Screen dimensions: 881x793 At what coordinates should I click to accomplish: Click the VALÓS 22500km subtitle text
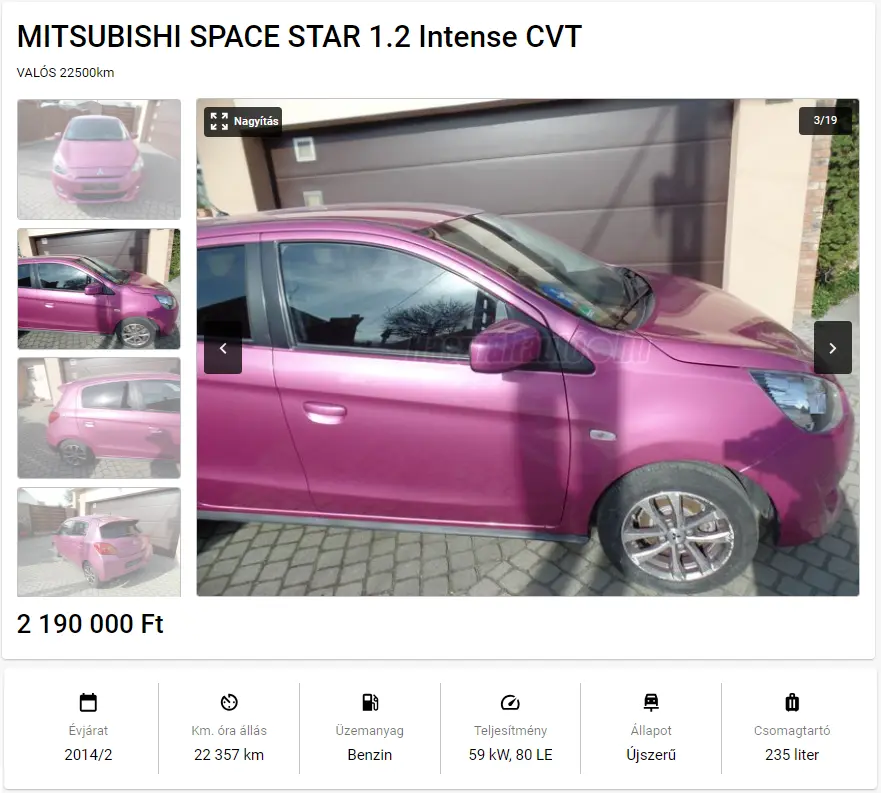point(65,72)
